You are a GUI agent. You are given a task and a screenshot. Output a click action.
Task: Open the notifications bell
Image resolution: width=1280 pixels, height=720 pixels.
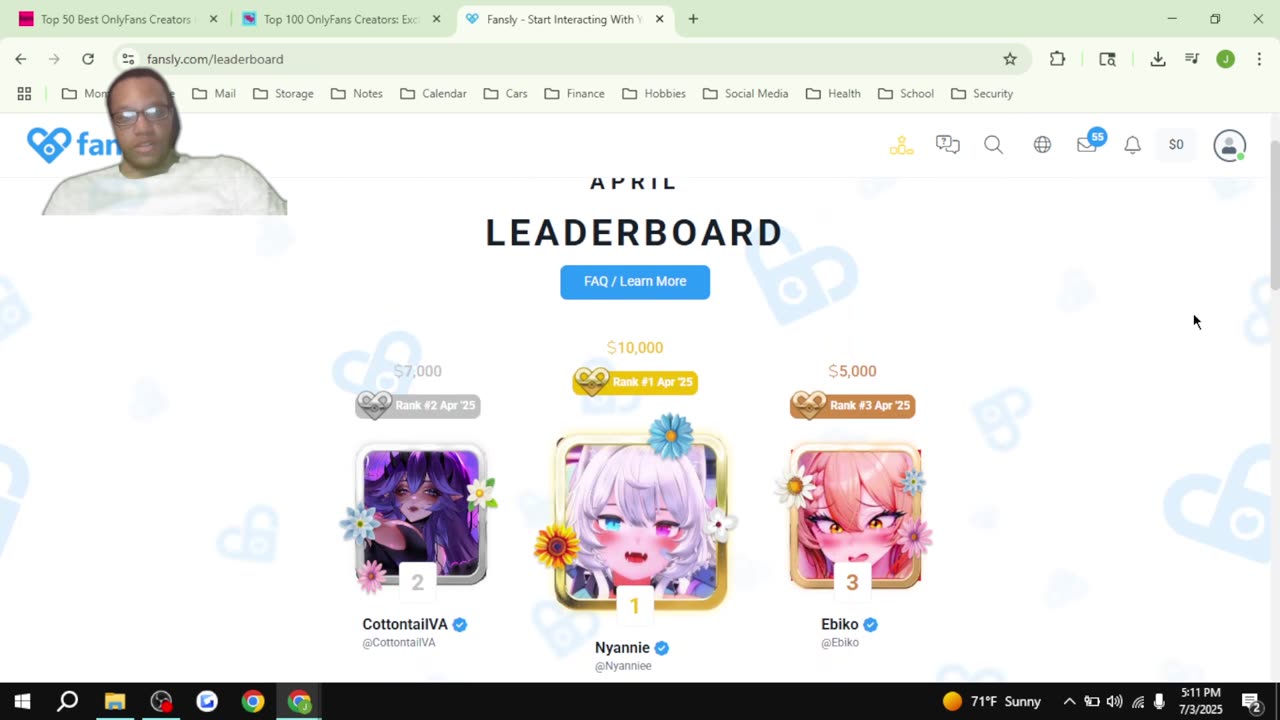coord(1132,145)
